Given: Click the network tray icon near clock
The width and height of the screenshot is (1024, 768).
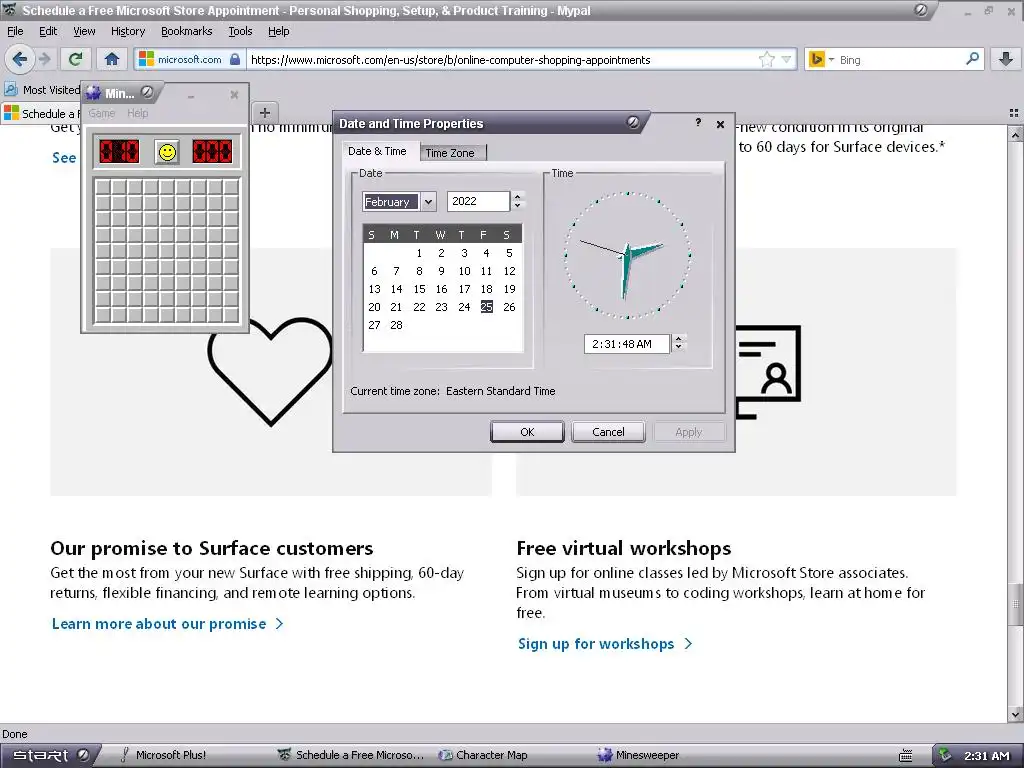Looking at the screenshot, I should coord(944,755).
